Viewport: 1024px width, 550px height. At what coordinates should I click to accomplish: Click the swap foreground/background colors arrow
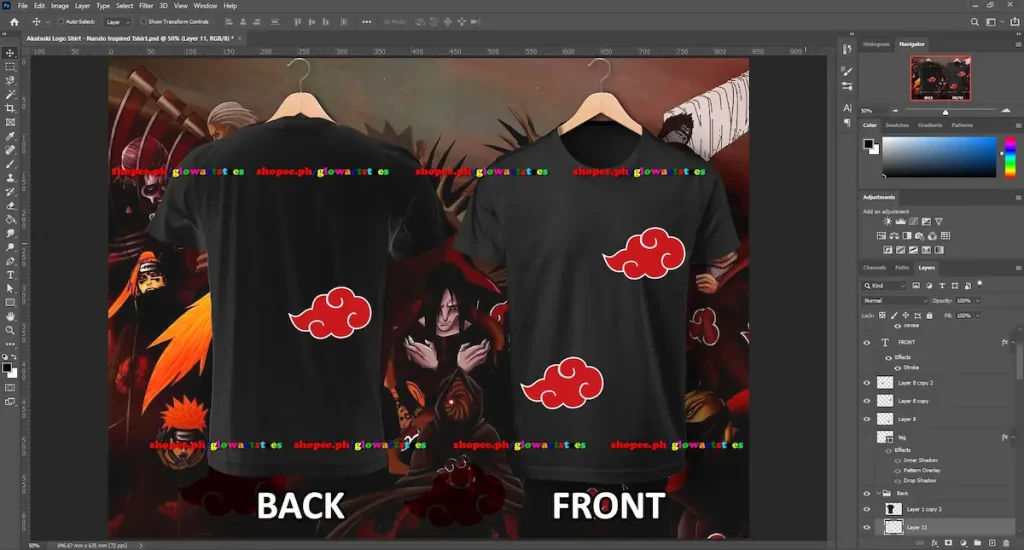14,357
